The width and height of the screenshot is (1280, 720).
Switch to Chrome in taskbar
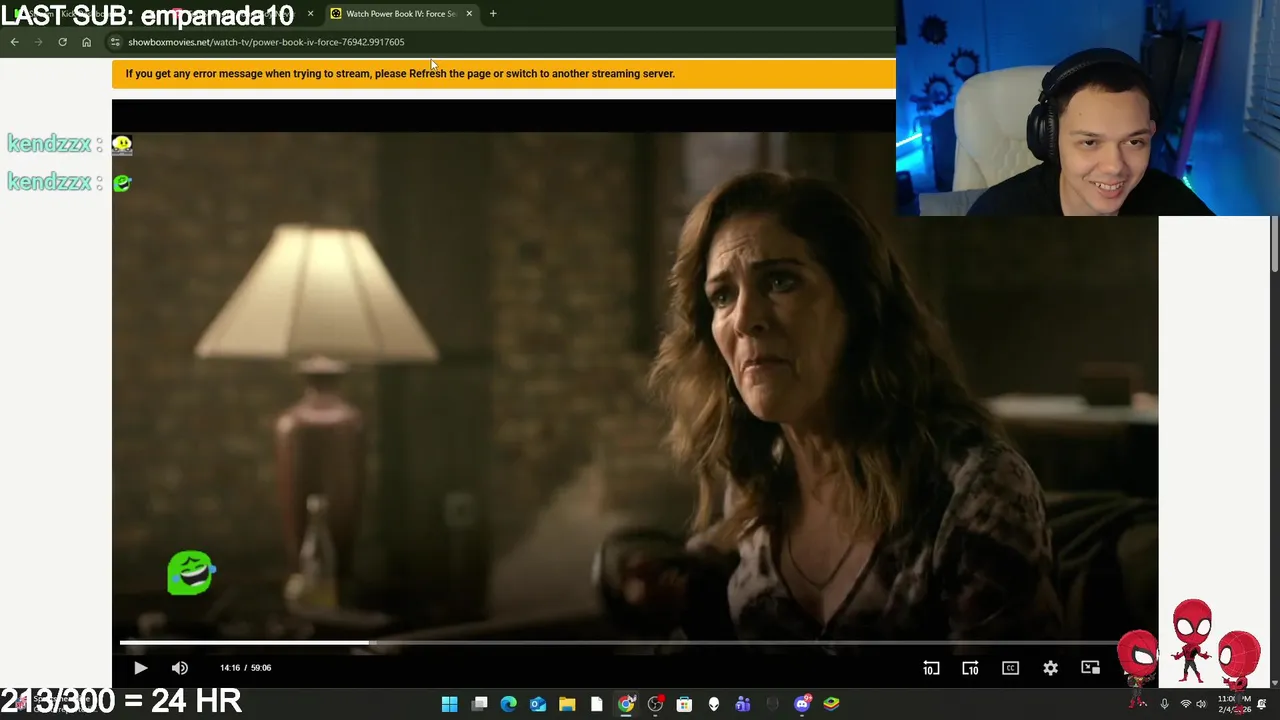pos(626,704)
